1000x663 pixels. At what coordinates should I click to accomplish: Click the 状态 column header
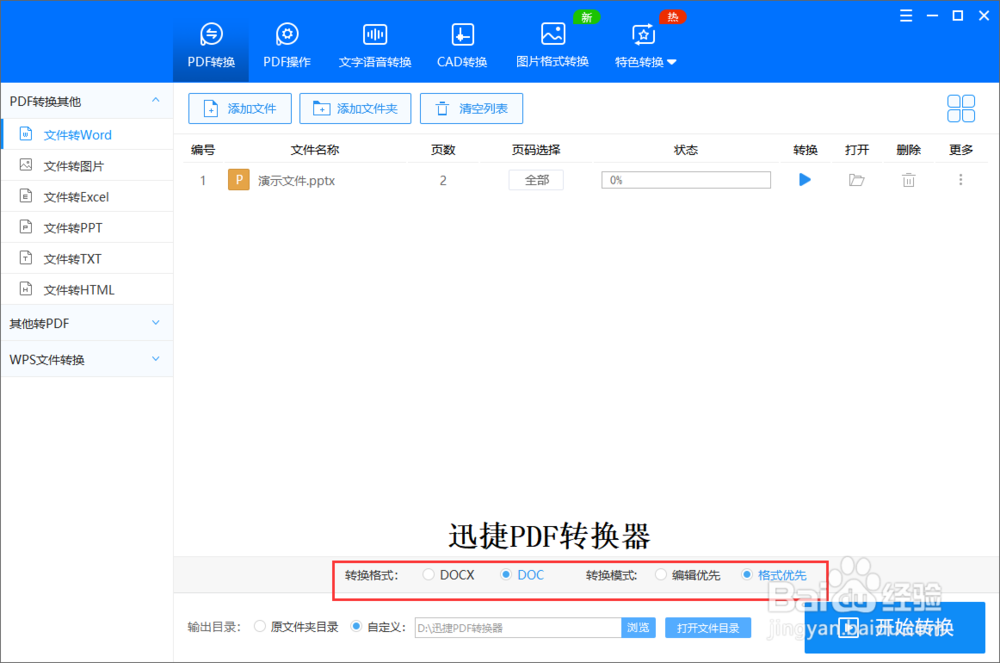coord(686,150)
